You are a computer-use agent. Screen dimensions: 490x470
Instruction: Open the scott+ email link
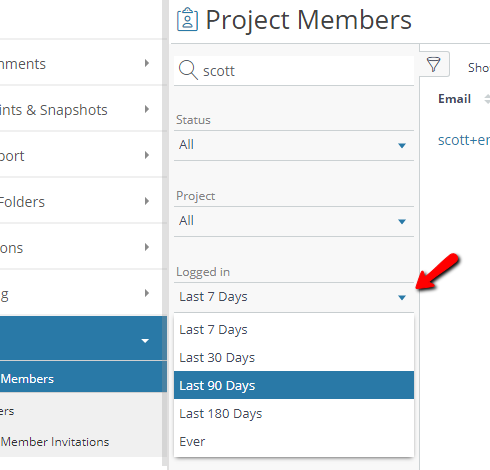(464, 140)
